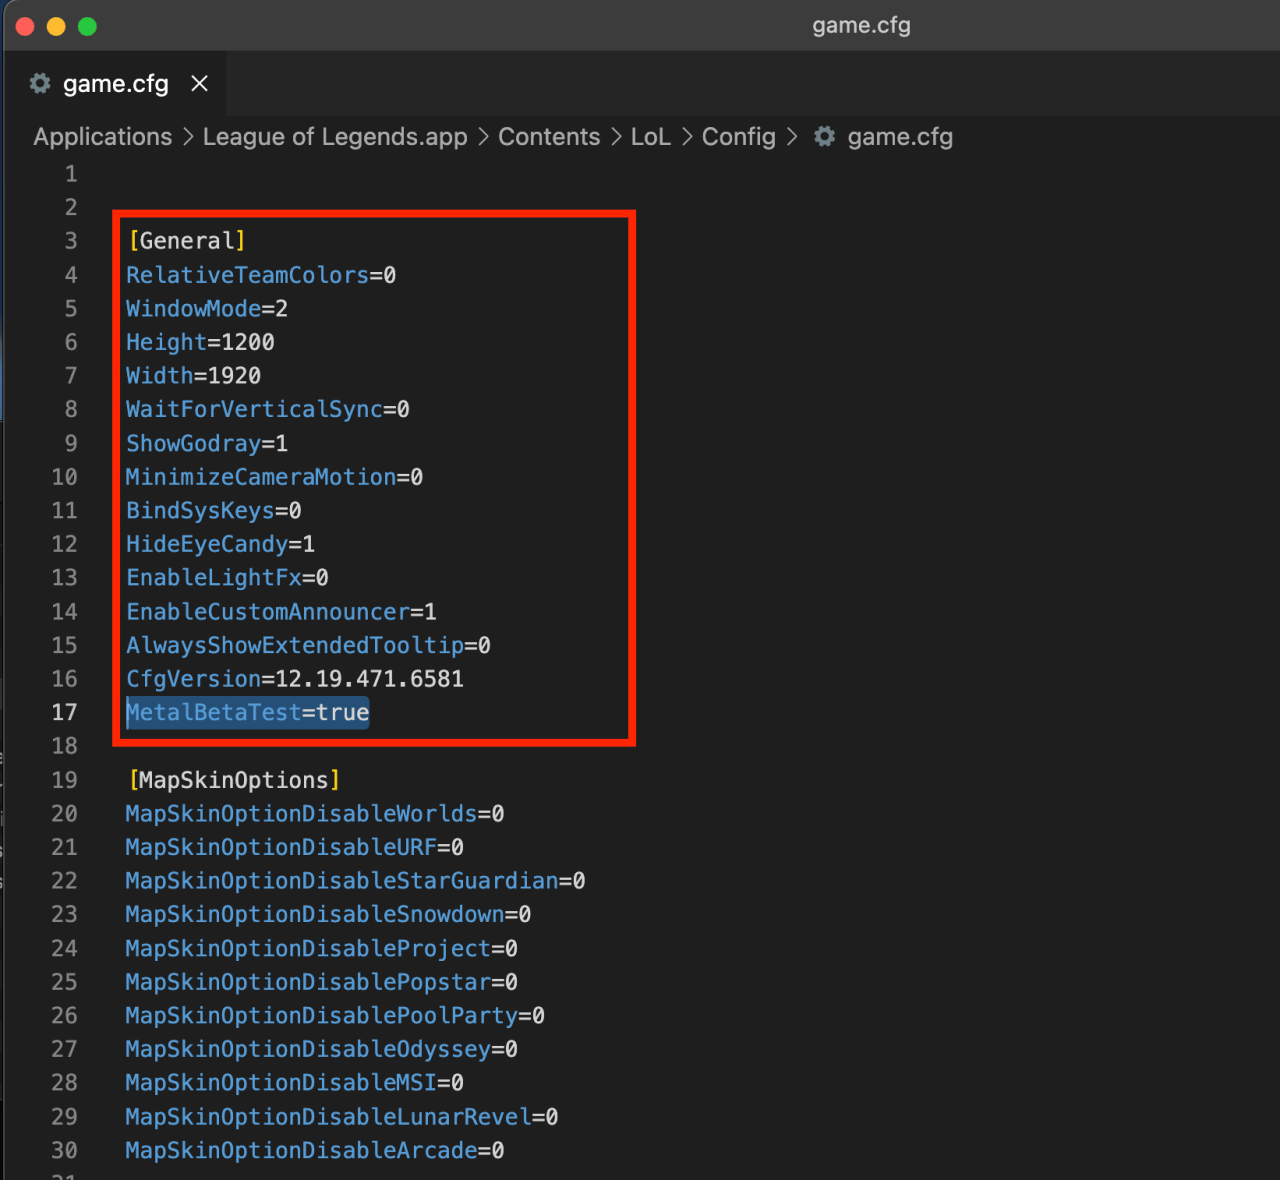Click the yellow minimize window button

coord(56,27)
